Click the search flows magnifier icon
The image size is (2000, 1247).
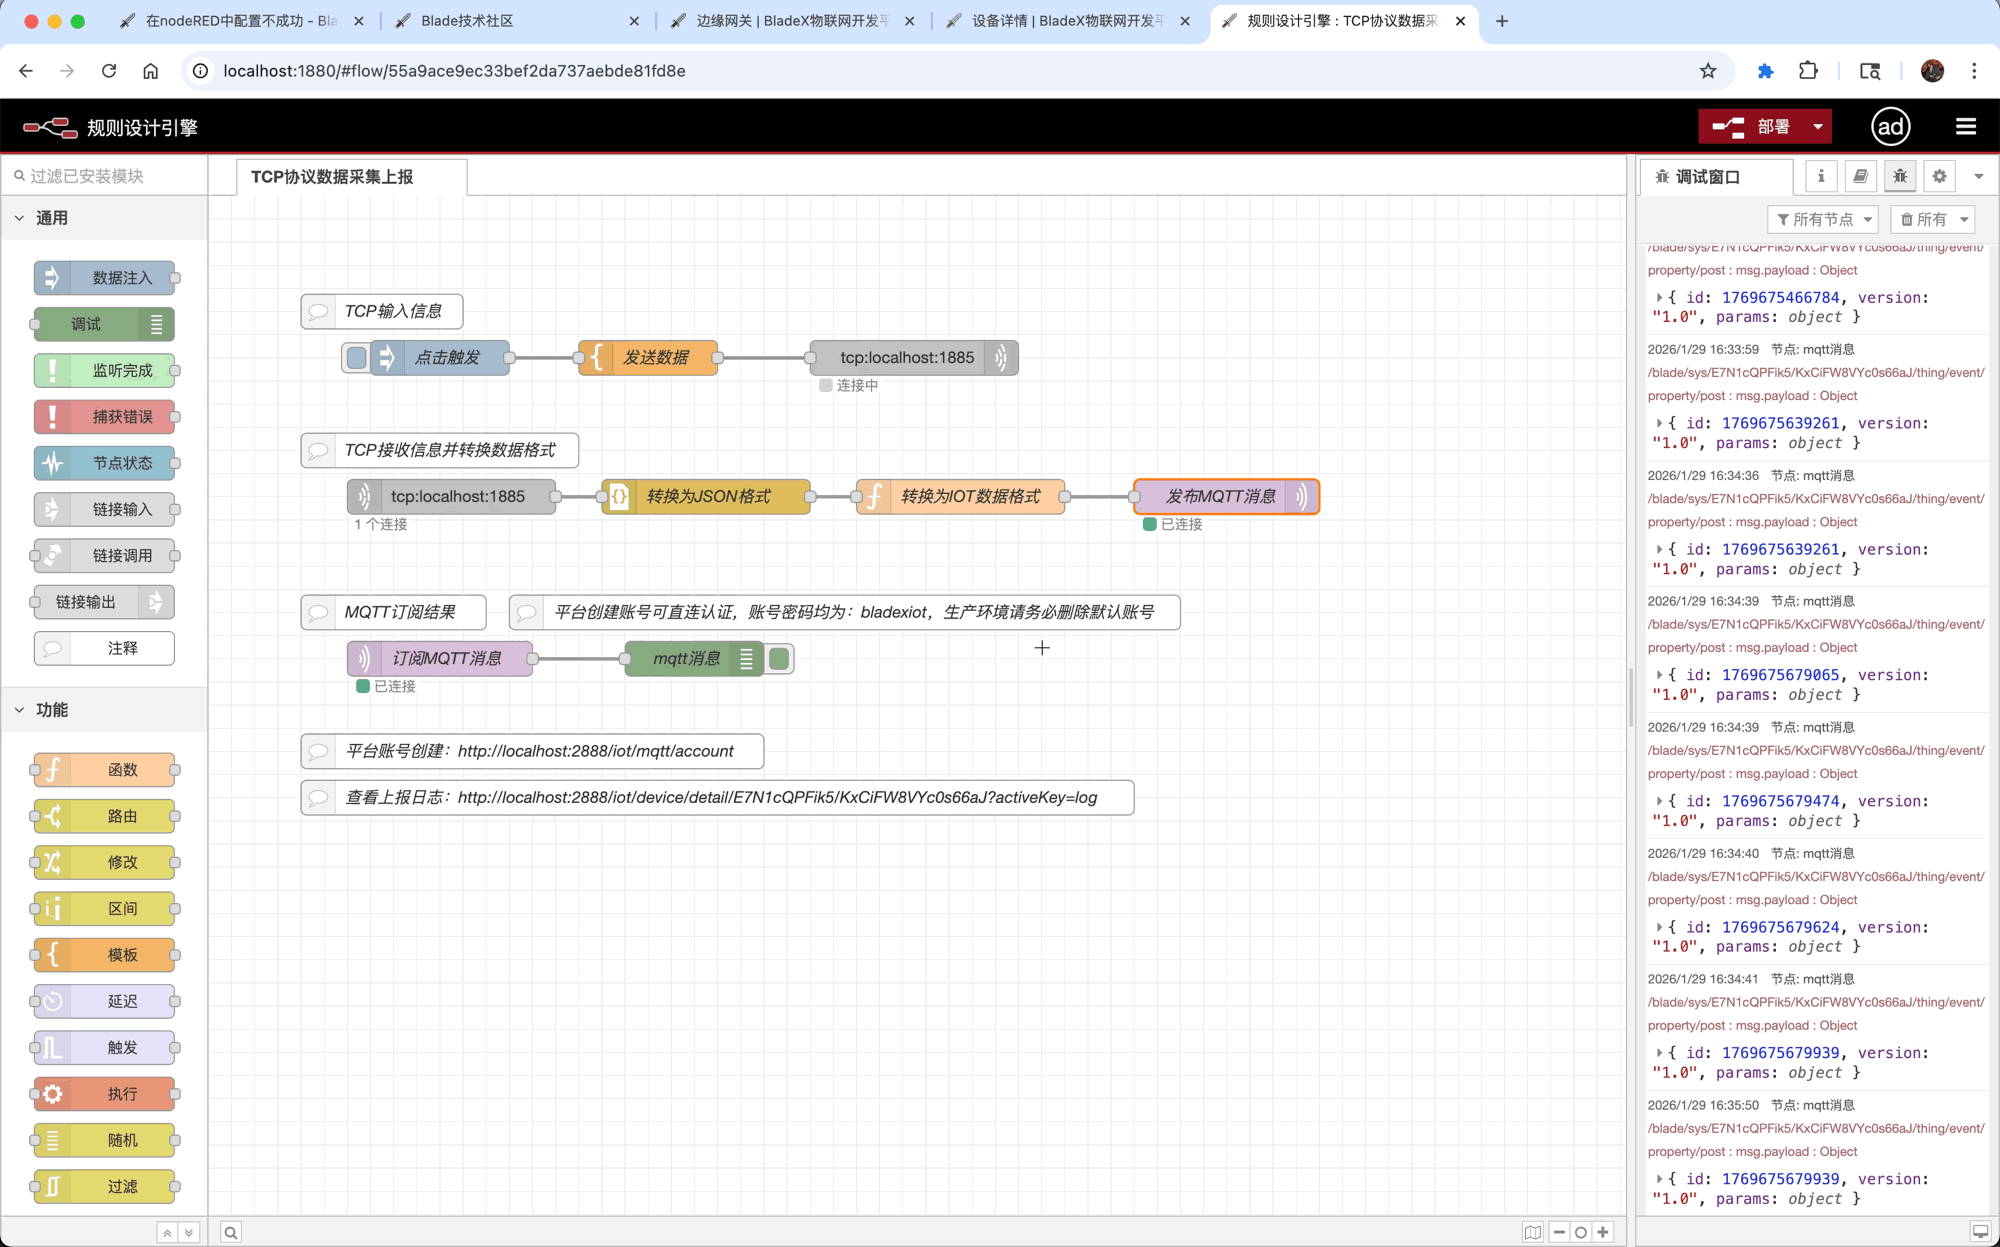pos(231,1232)
